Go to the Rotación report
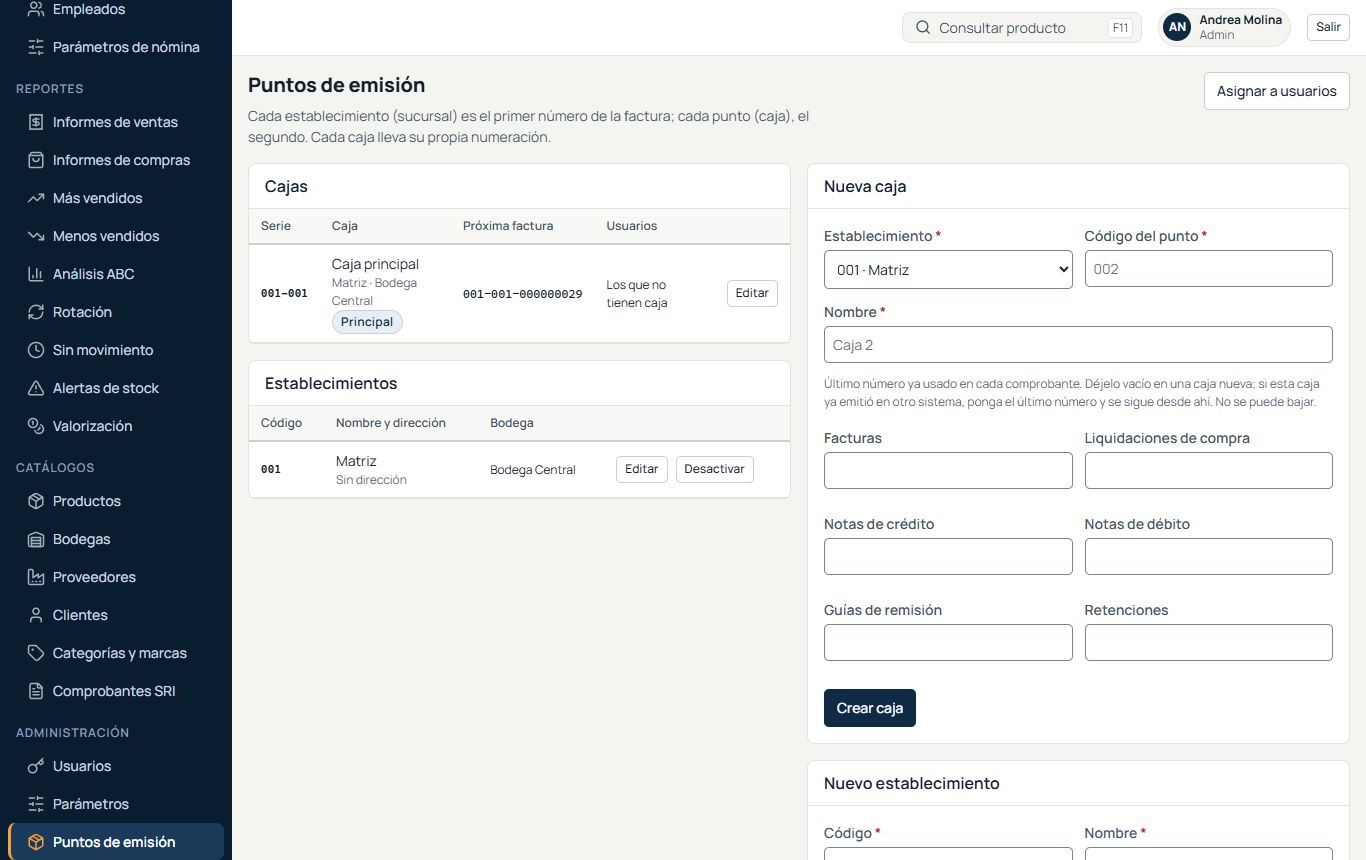Viewport: 1366px width, 860px height. (x=116, y=312)
